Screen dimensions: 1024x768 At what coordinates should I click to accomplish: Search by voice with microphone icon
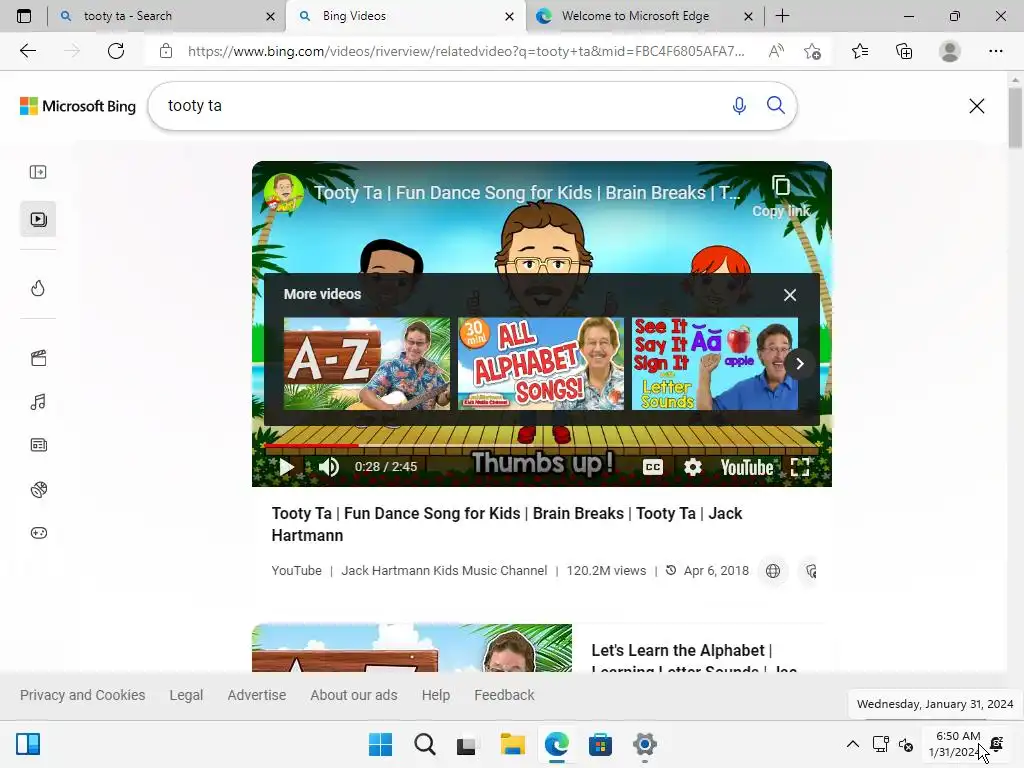tap(739, 106)
